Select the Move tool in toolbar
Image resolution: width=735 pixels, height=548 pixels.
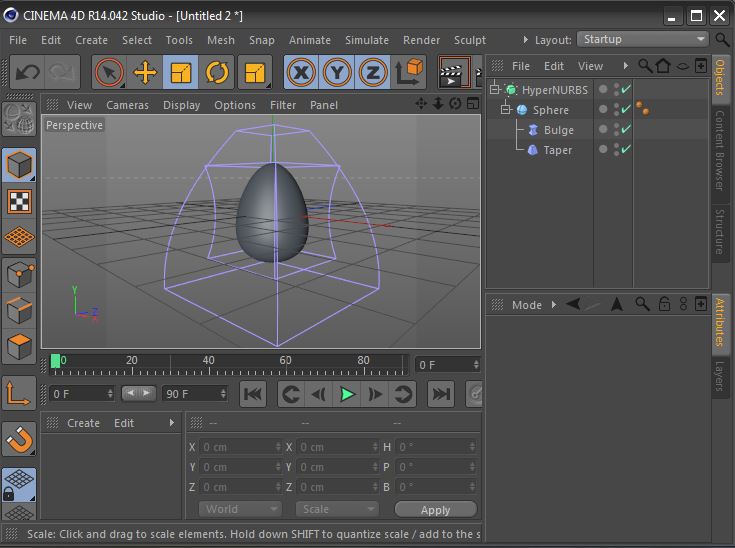coord(145,72)
